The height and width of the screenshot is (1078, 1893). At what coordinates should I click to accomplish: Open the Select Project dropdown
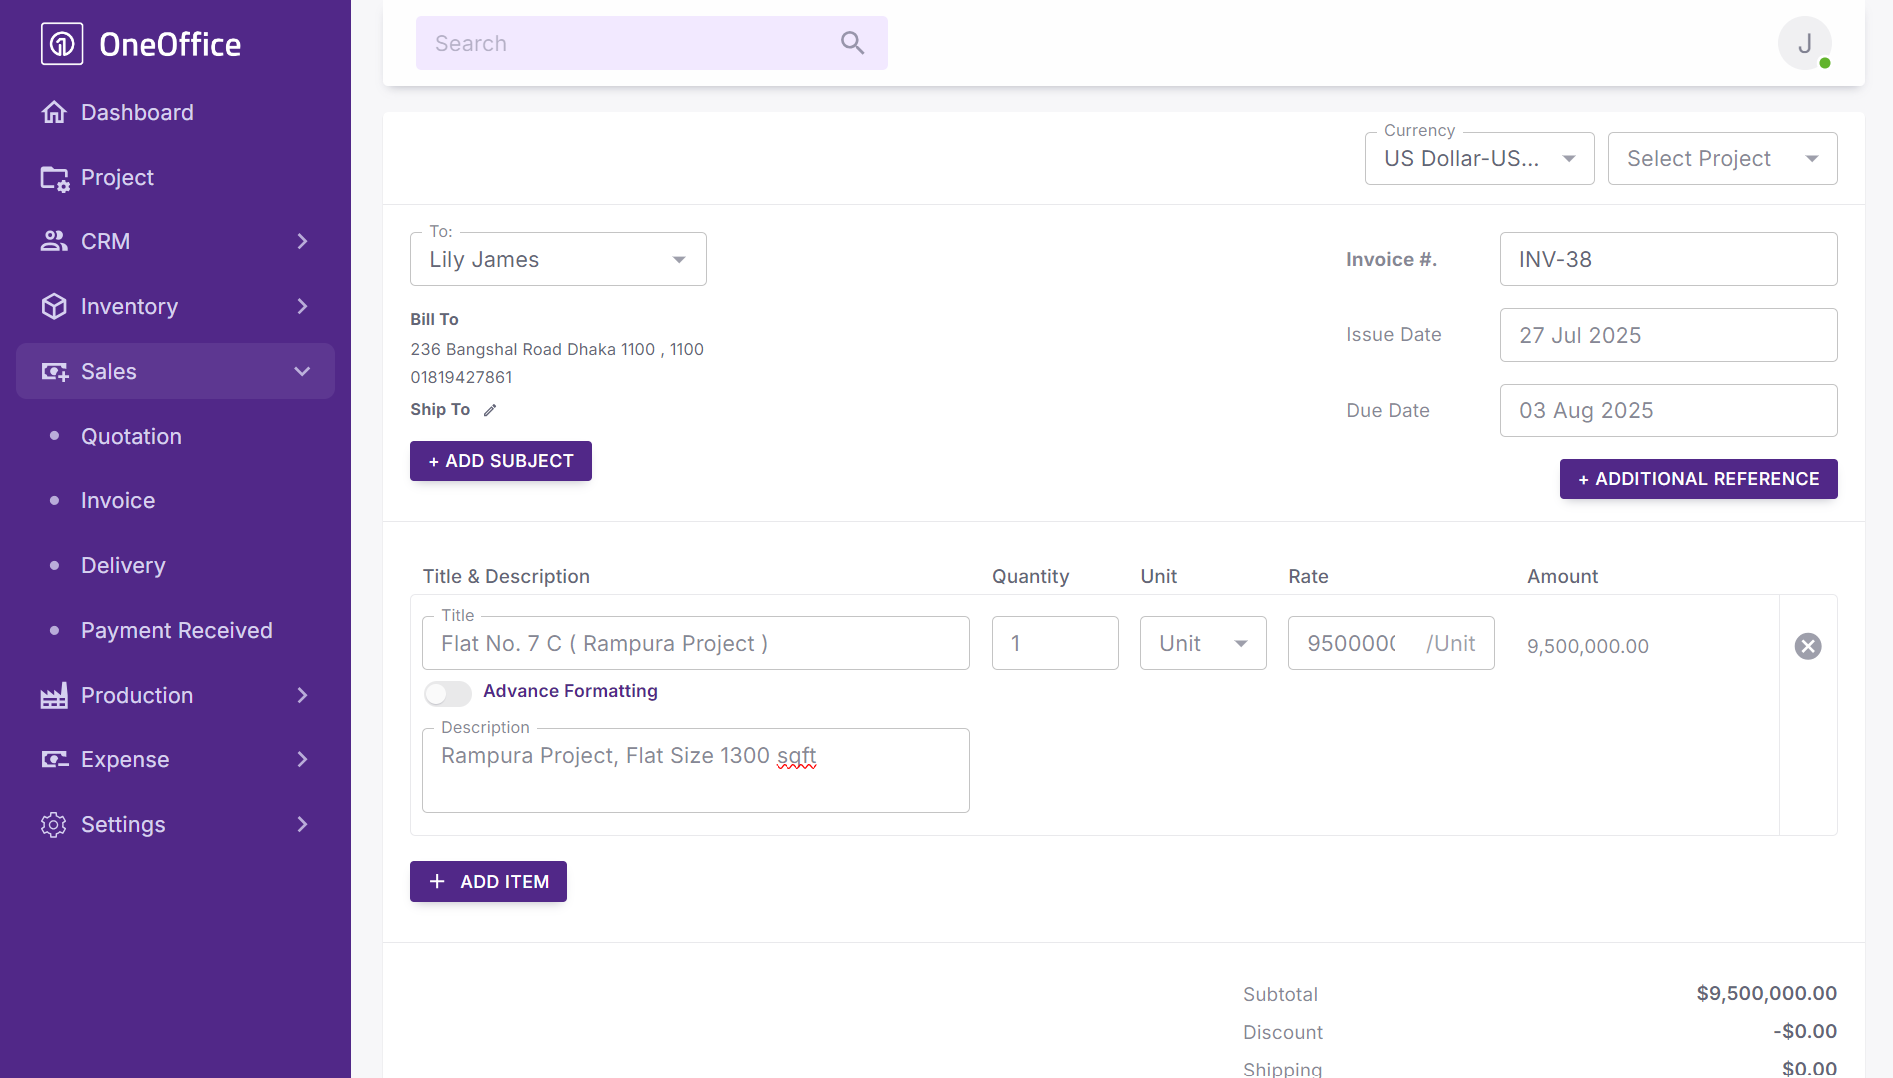point(1722,159)
